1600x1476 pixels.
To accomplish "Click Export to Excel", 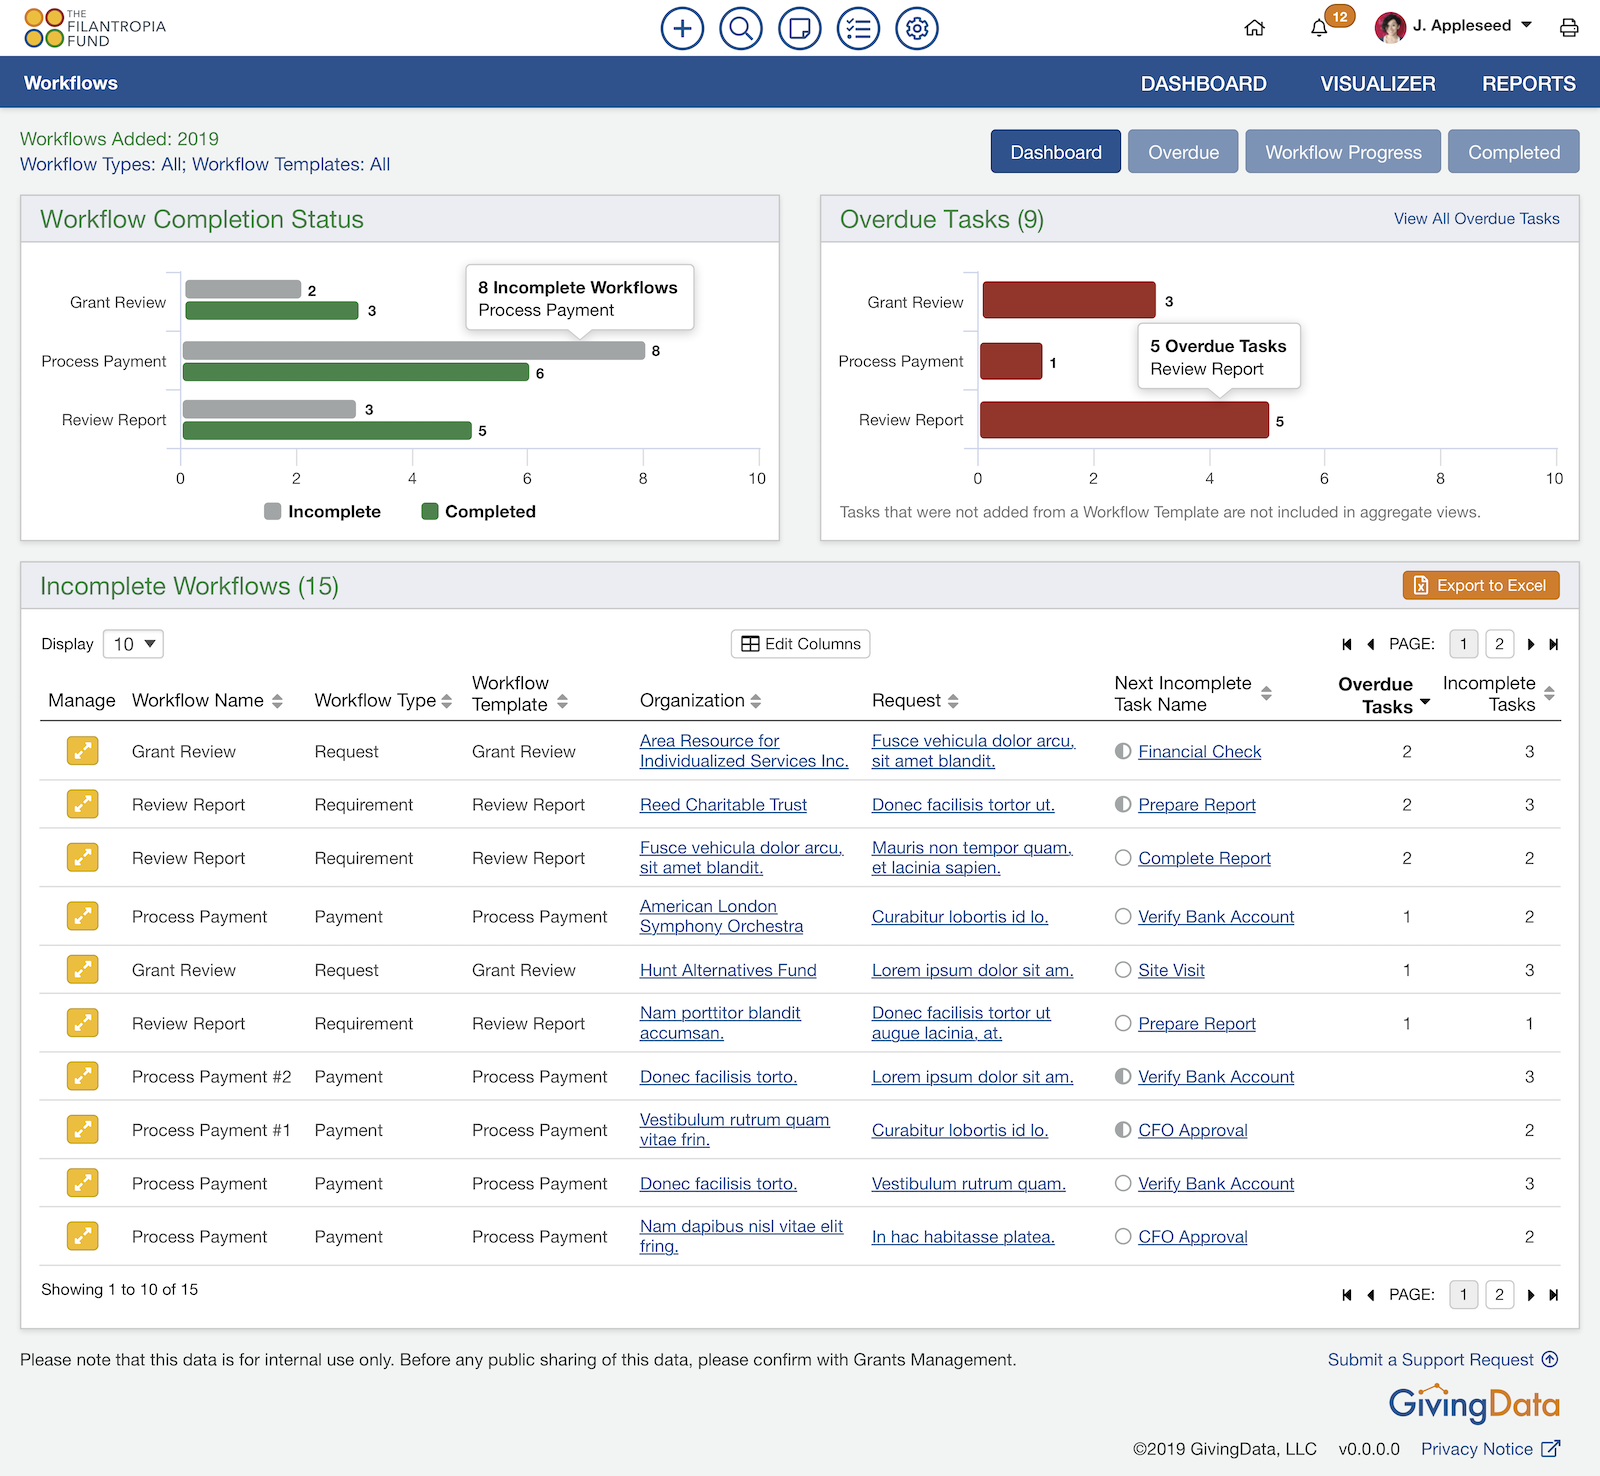I will point(1481,585).
